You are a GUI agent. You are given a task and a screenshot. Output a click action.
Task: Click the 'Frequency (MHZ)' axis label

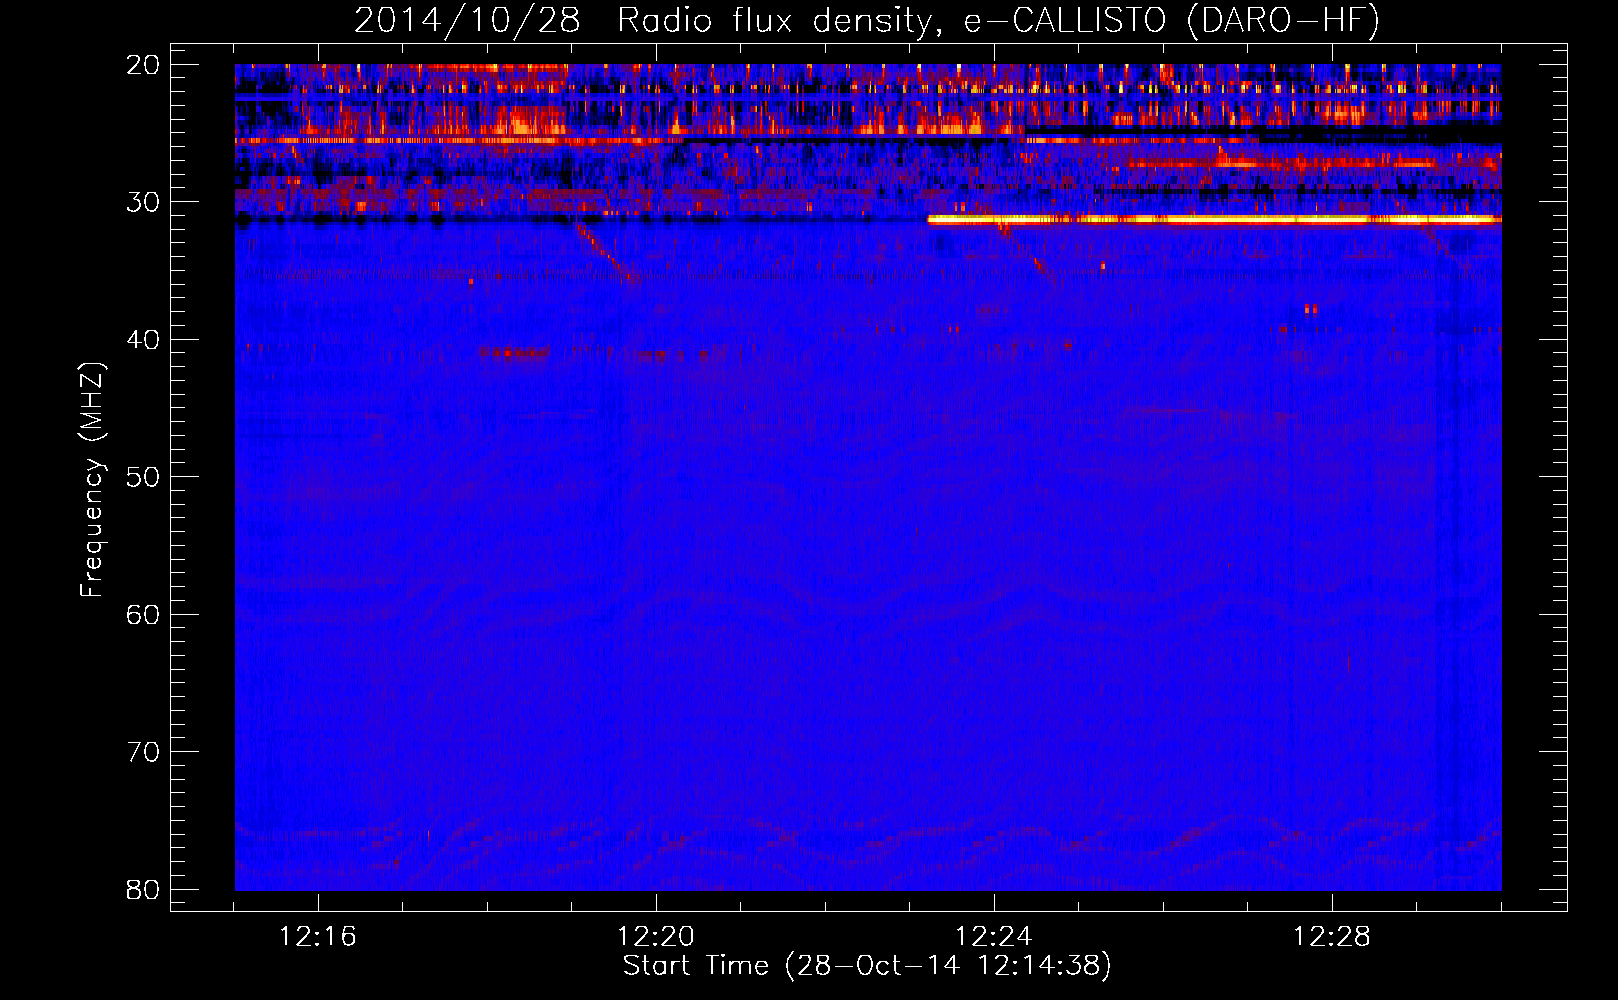click(92, 480)
